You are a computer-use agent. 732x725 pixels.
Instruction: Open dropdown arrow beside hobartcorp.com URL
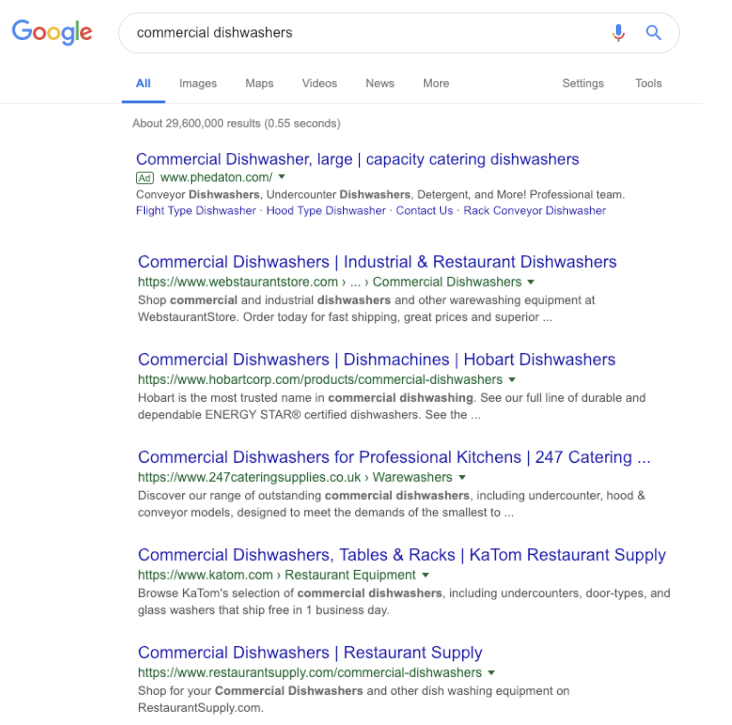click(512, 380)
